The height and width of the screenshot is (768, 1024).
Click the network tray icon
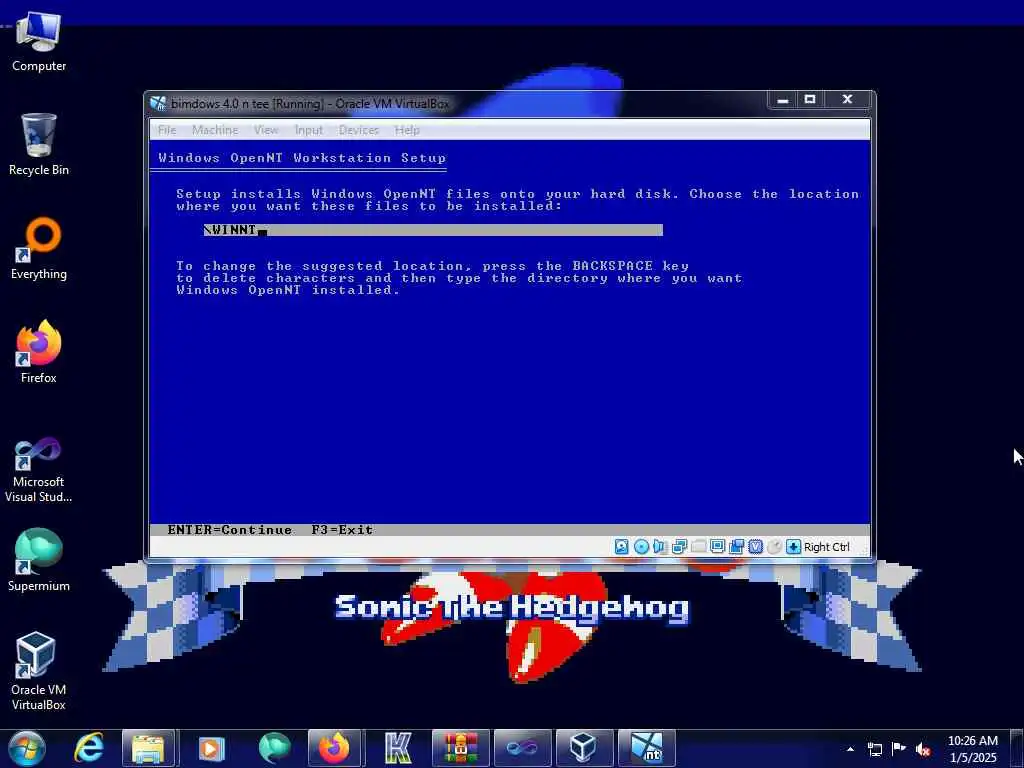pos(874,750)
